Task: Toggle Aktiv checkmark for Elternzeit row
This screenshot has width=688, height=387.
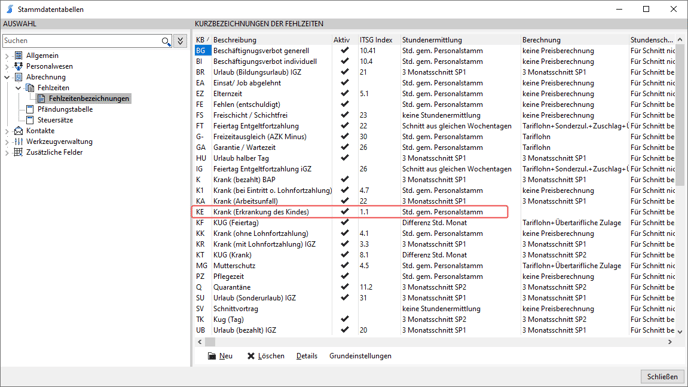Action: coord(344,93)
